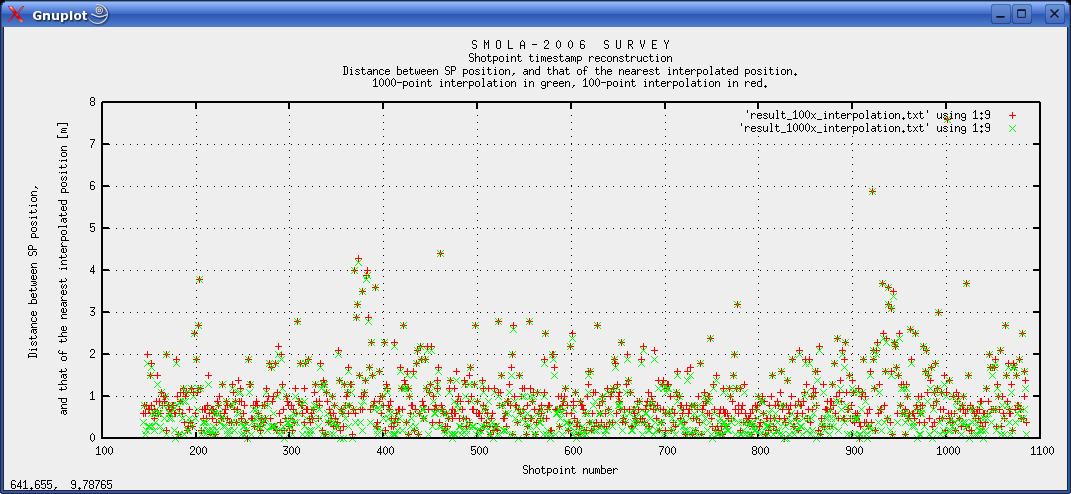The height and width of the screenshot is (494, 1071).
Task: Click the 'Shotpoint number' x-axis label
Action: coord(569,470)
